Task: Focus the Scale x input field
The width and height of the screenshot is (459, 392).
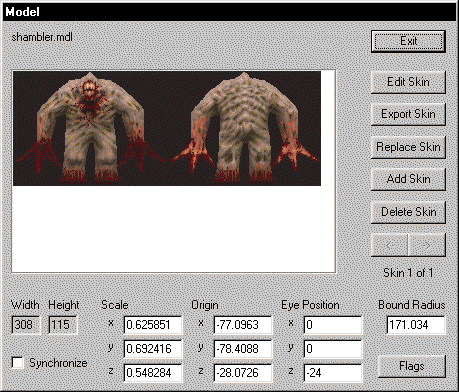Action: pyautogui.click(x=153, y=325)
